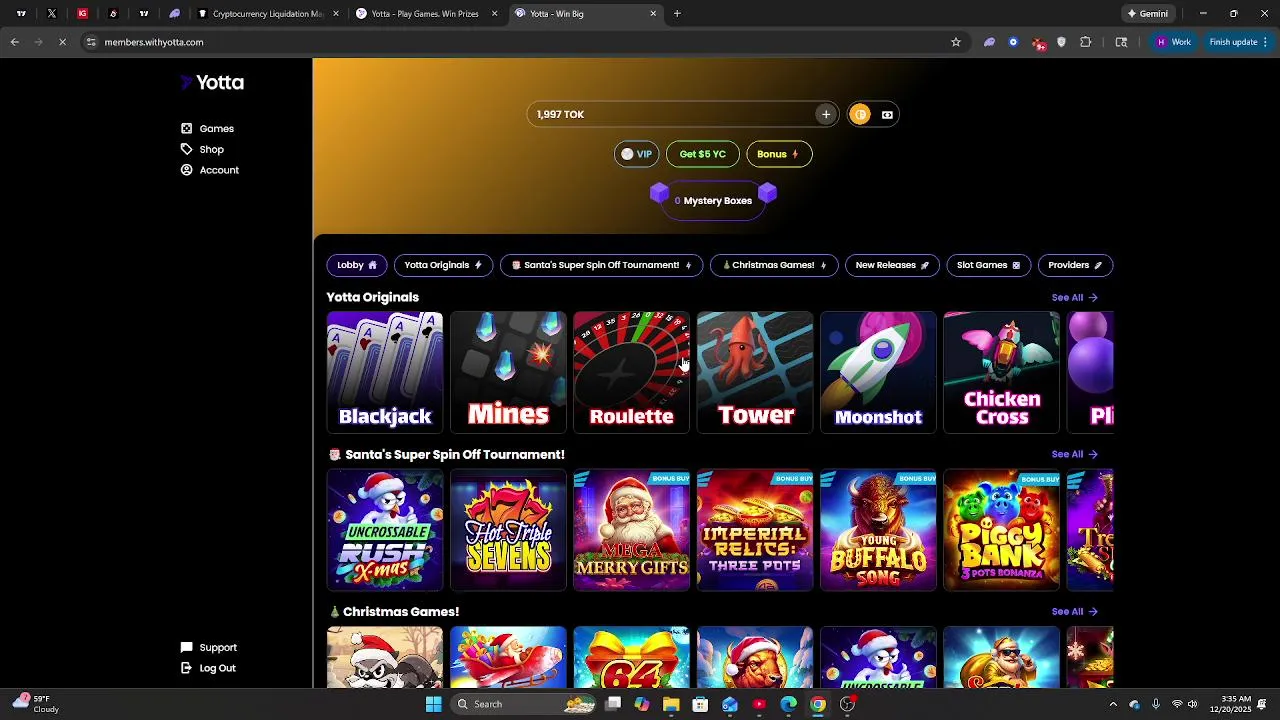Open Mystery Boxes
1280x720 pixels.
coord(713,200)
